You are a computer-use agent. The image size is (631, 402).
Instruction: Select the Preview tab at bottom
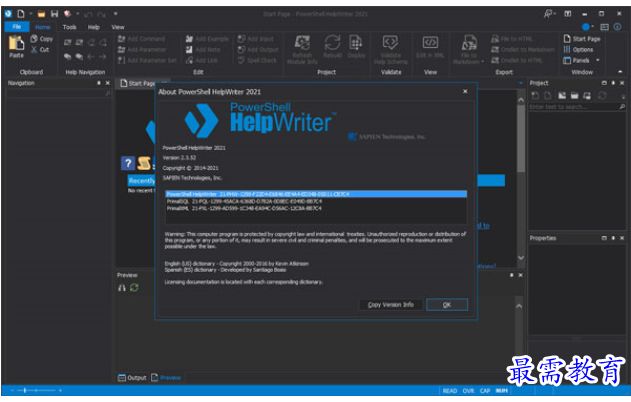pos(166,378)
